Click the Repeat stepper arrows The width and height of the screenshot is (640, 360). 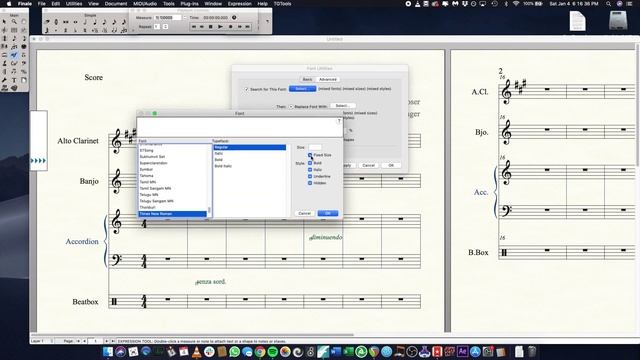click(x=165, y=27)
